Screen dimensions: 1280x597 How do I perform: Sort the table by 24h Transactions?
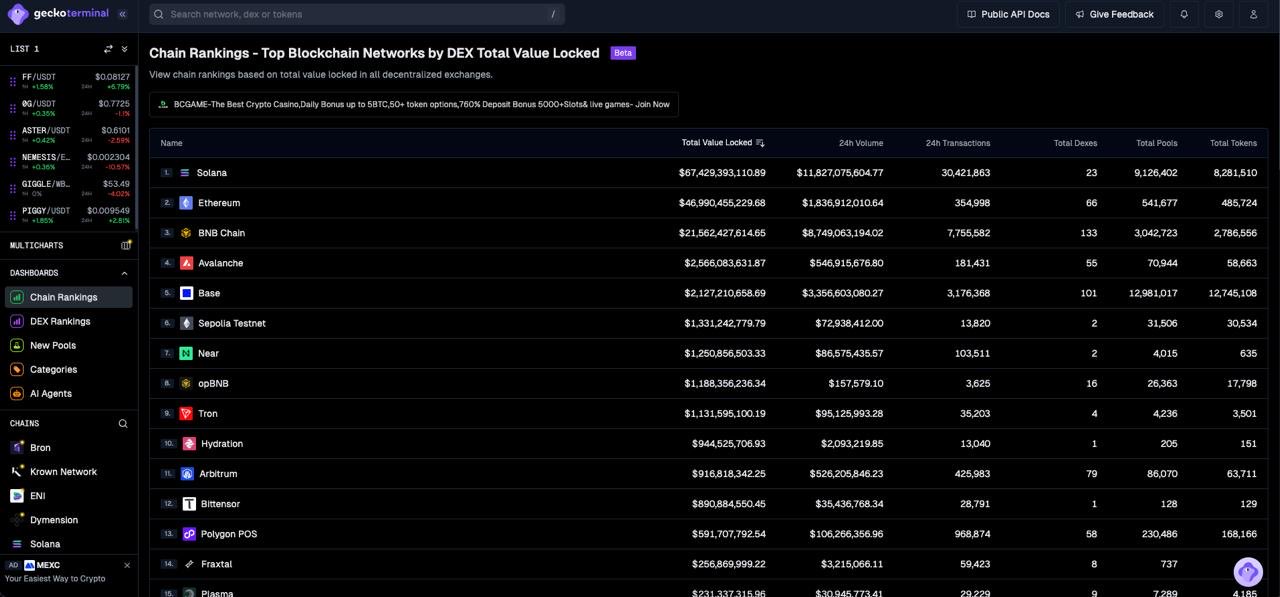click(957, 143)
